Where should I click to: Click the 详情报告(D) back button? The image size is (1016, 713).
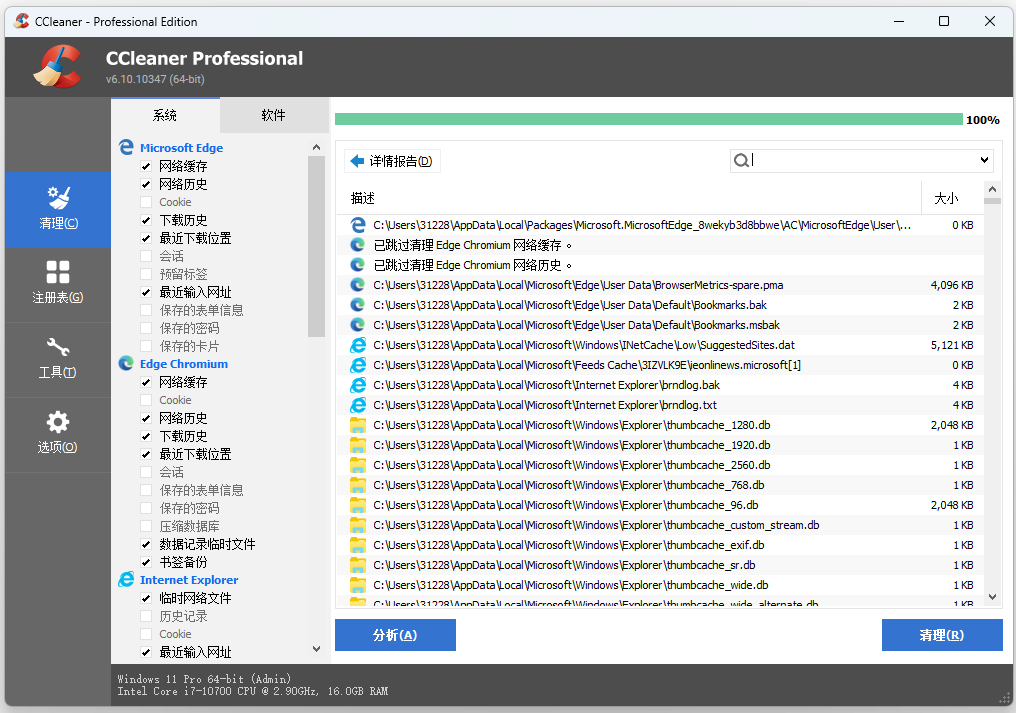pyautogui.click(x=392, y=161)
